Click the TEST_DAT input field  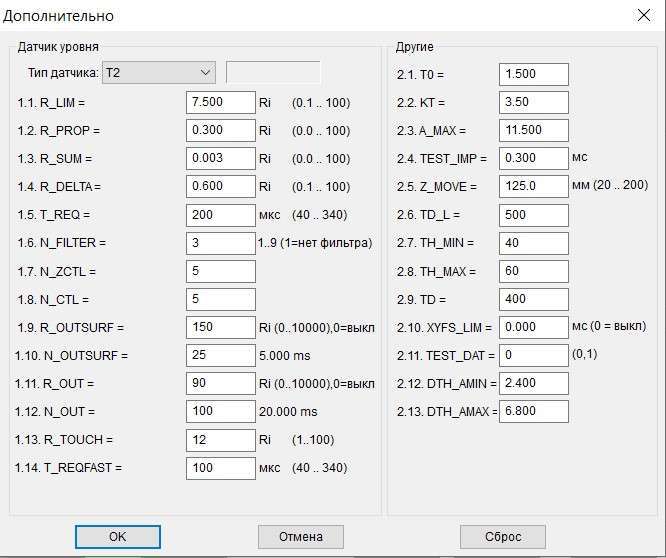pos(533,355)
